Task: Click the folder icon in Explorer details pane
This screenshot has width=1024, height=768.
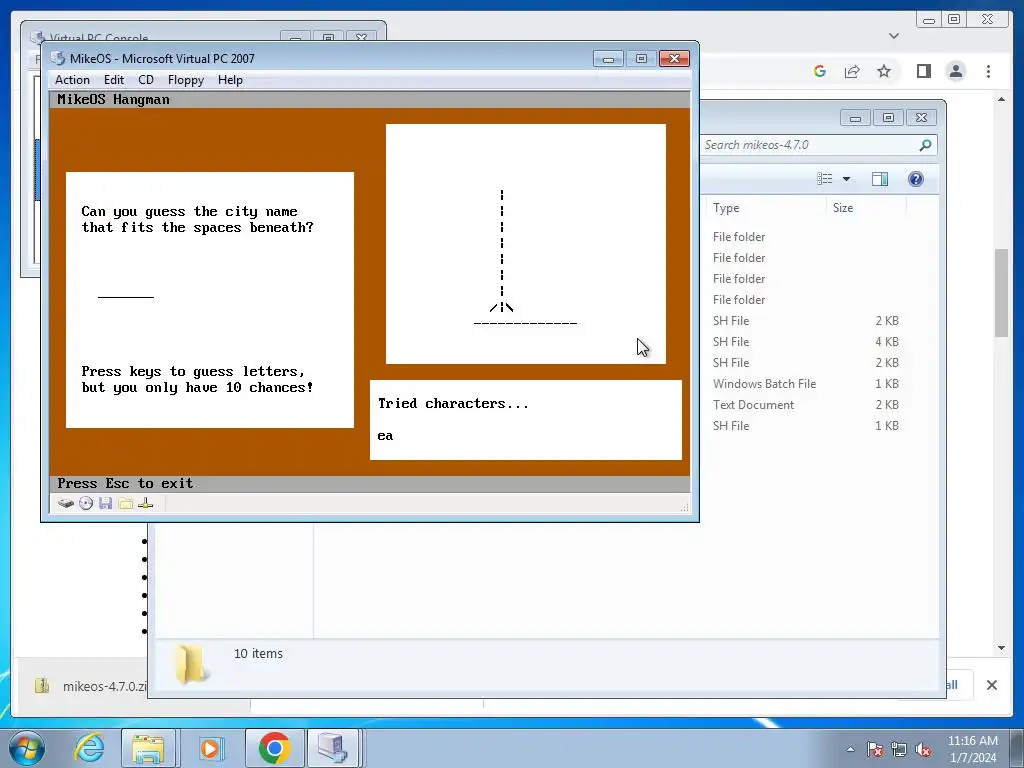Action: click(190, 664)
